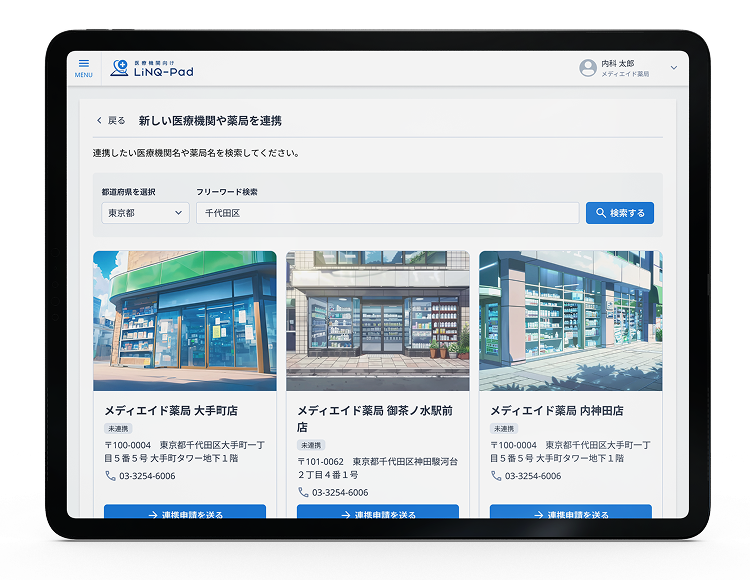Click the 大手町店 pharmacy photo
Screen dimensions: 750x581
click(x=185, y=320)
